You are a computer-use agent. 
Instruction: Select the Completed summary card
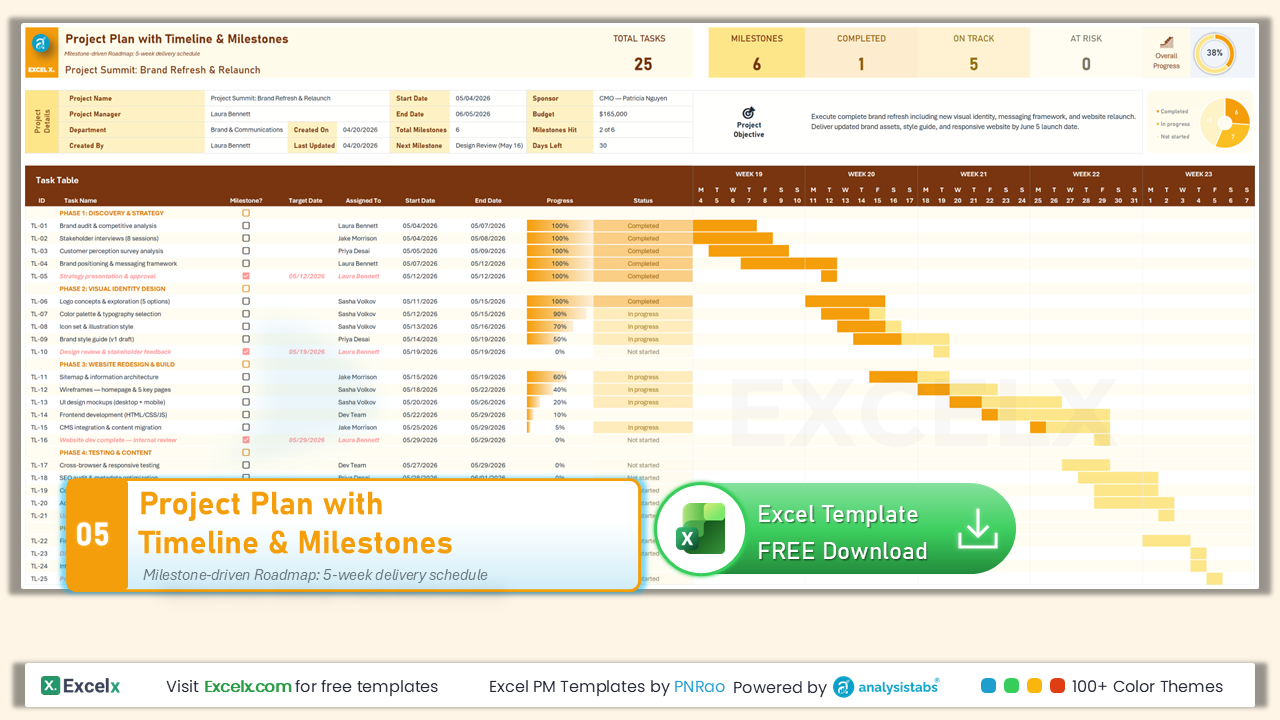coord(862,53)
